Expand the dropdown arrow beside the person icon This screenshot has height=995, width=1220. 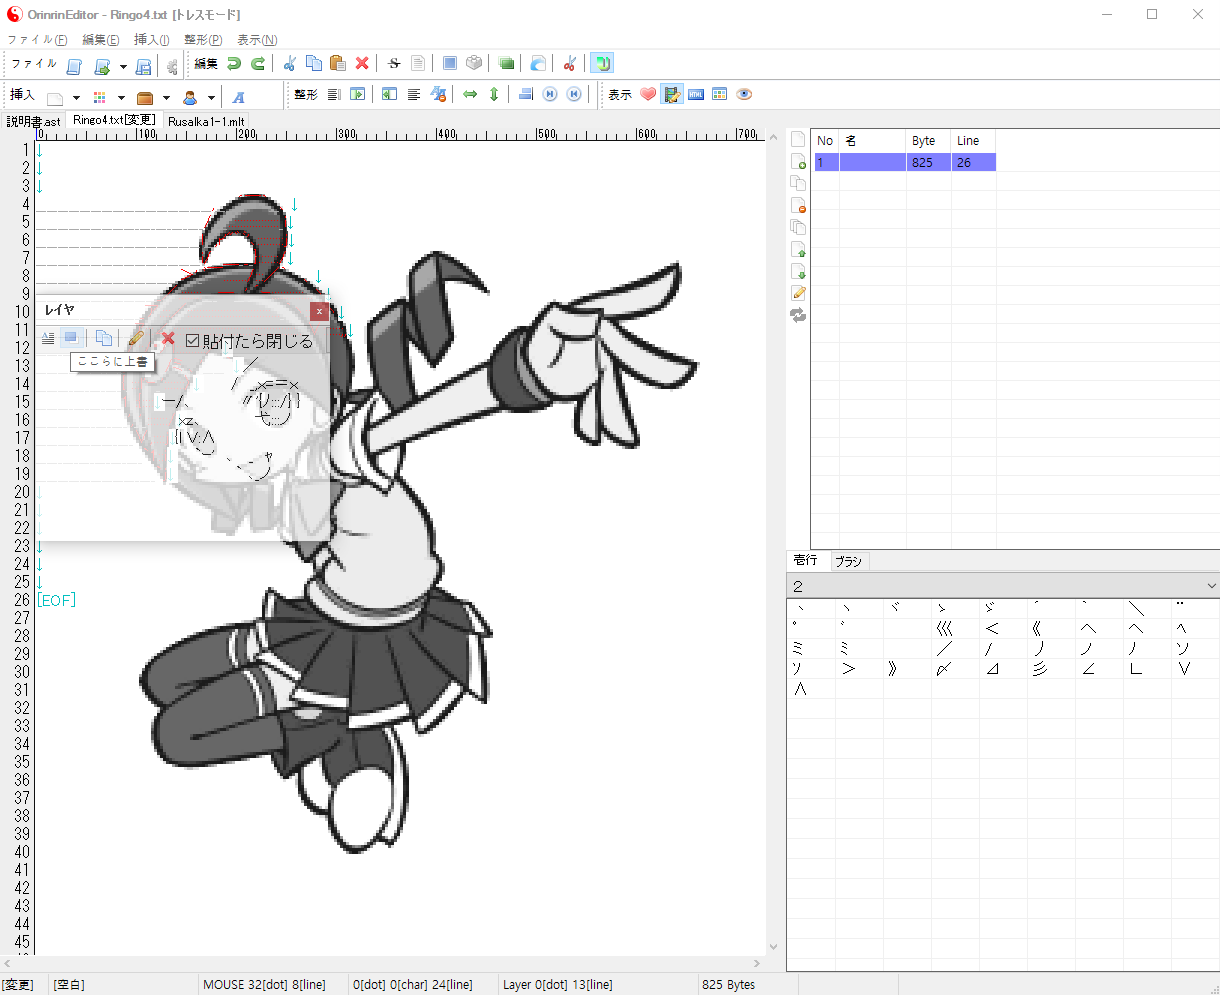coord(211,98)
